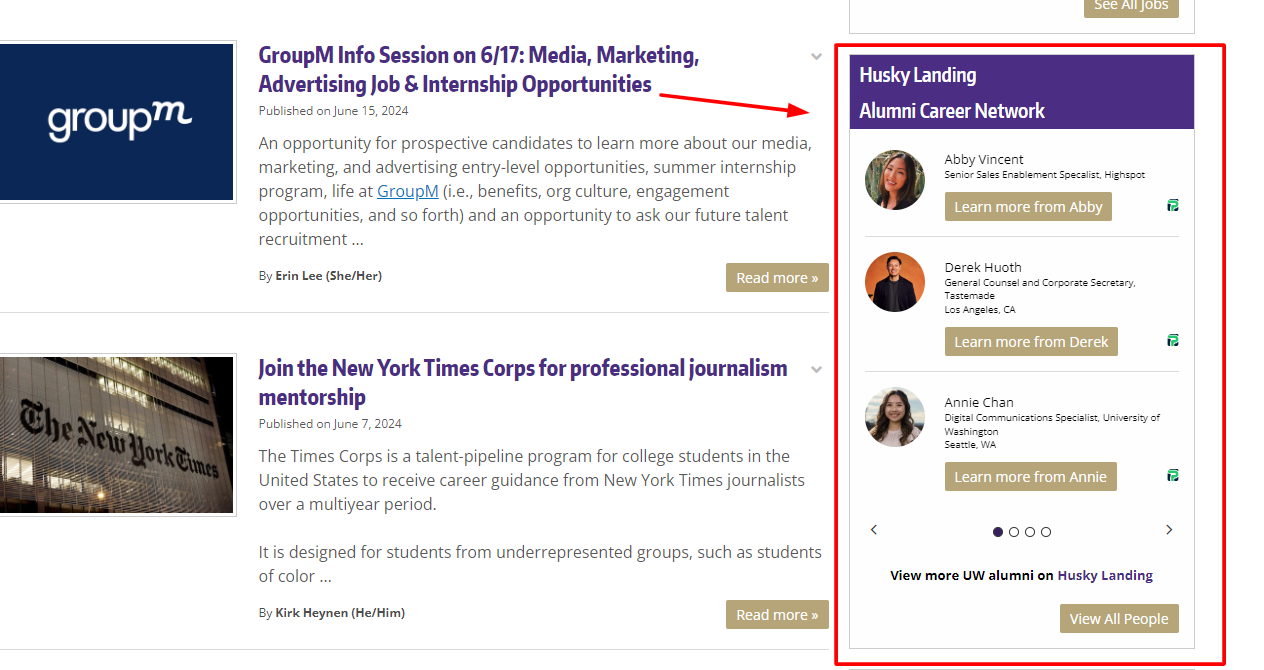Image resolution: width=1264 pixels, height=670 pixels.
Task: Click Read more on the GroupM article
Action: [x=777, y=278]
